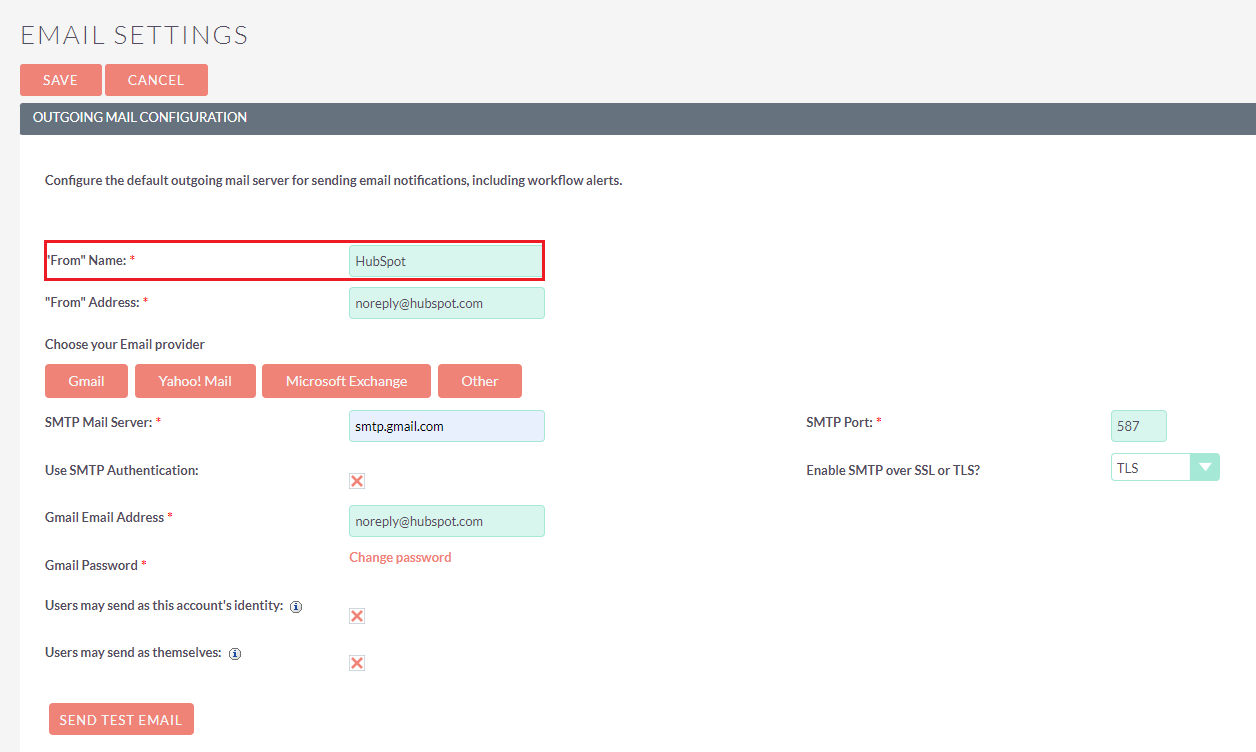Show info icon for send as themselves
This screenshot has width=1256, height=752.
coord(235,654)
